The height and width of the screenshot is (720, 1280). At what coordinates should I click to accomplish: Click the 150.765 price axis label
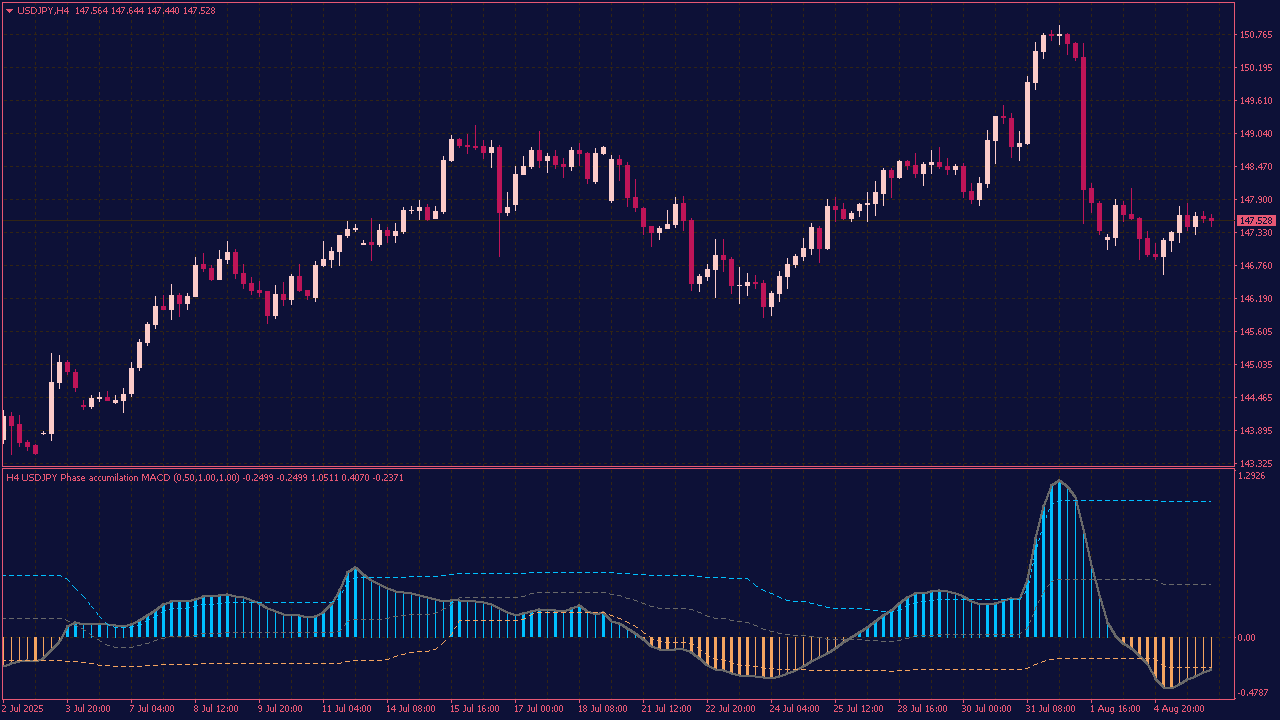click(x=1256, y=35)
